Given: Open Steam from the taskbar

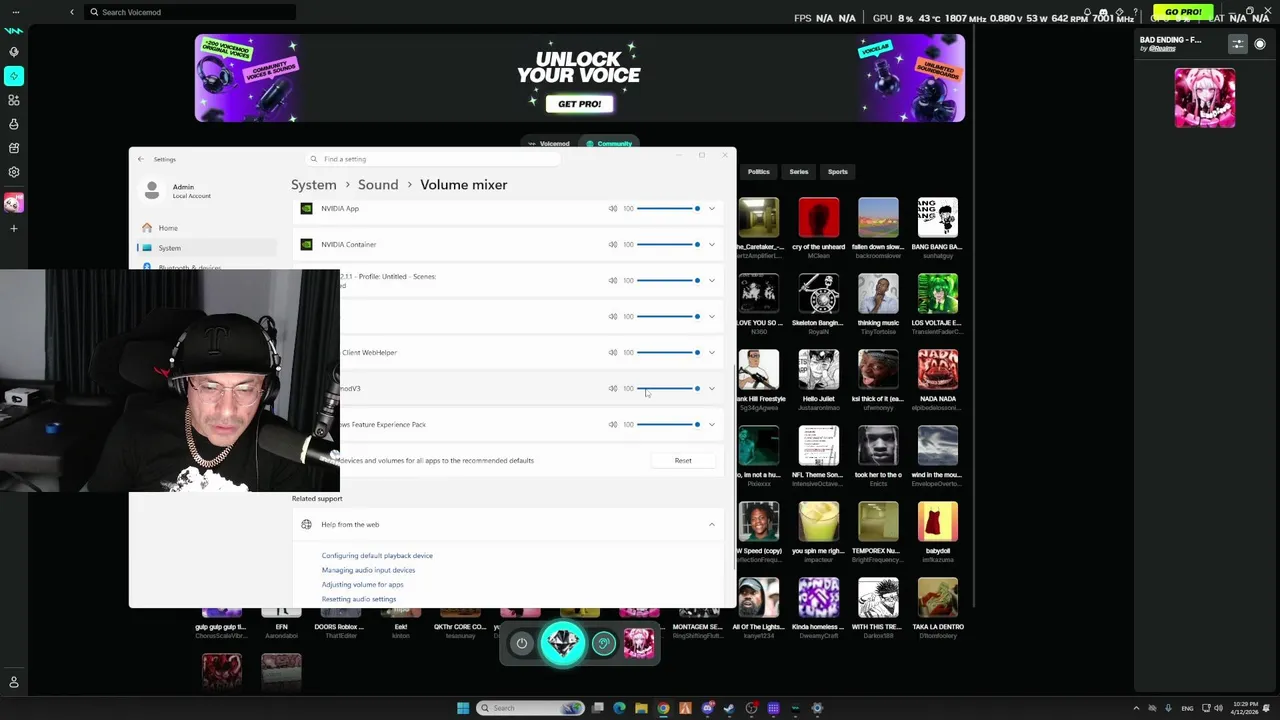Looking at the screenshot, I should [x=729, y=708].
